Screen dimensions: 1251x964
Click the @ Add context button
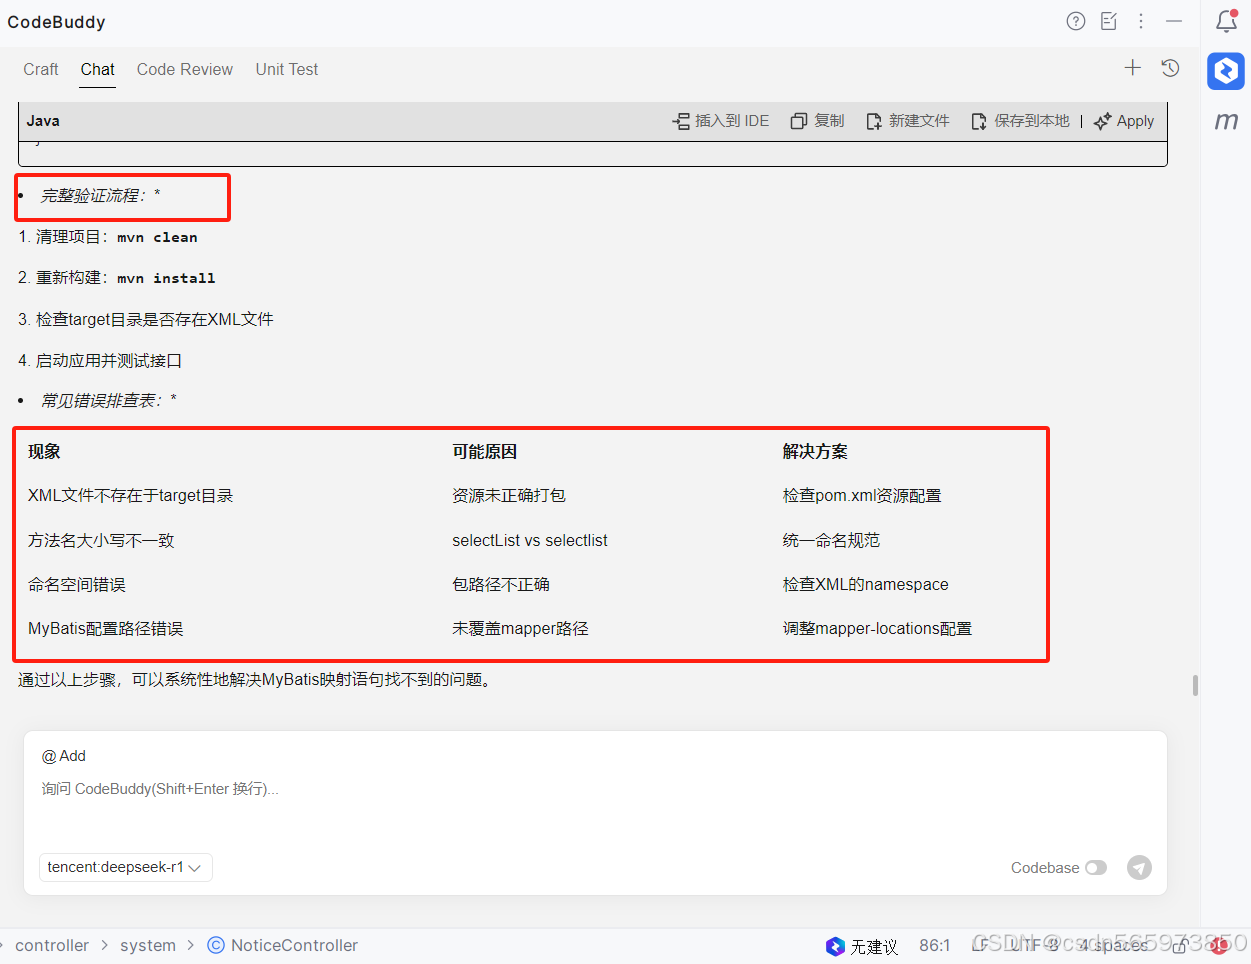pyautogui.click(x=64, y=756)
